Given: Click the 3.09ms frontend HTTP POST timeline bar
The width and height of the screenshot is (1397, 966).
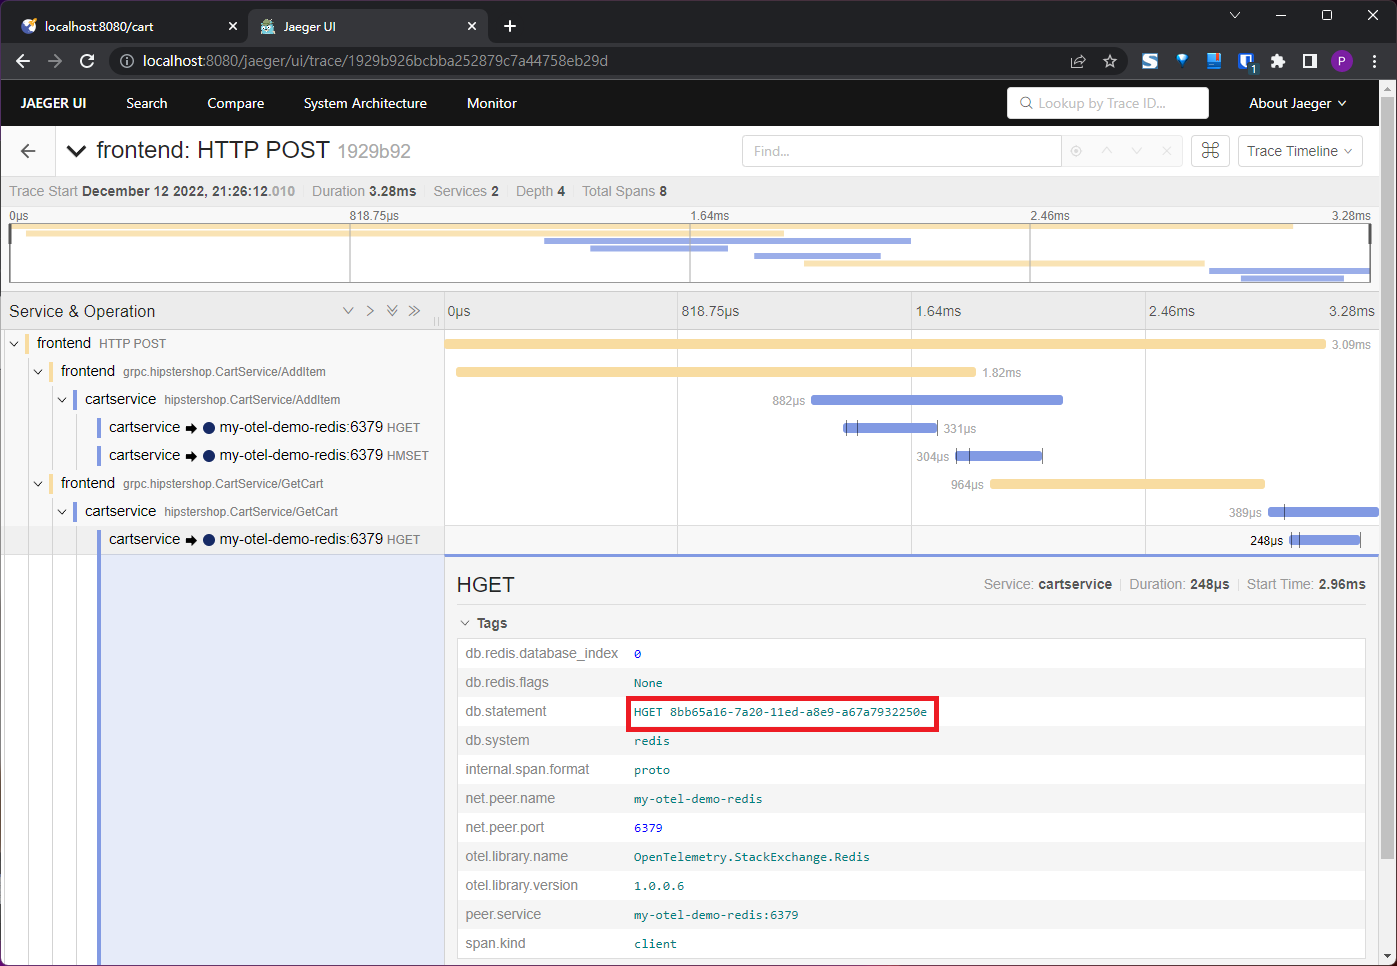Looking at the screenshot, I should tap(885, 344).
